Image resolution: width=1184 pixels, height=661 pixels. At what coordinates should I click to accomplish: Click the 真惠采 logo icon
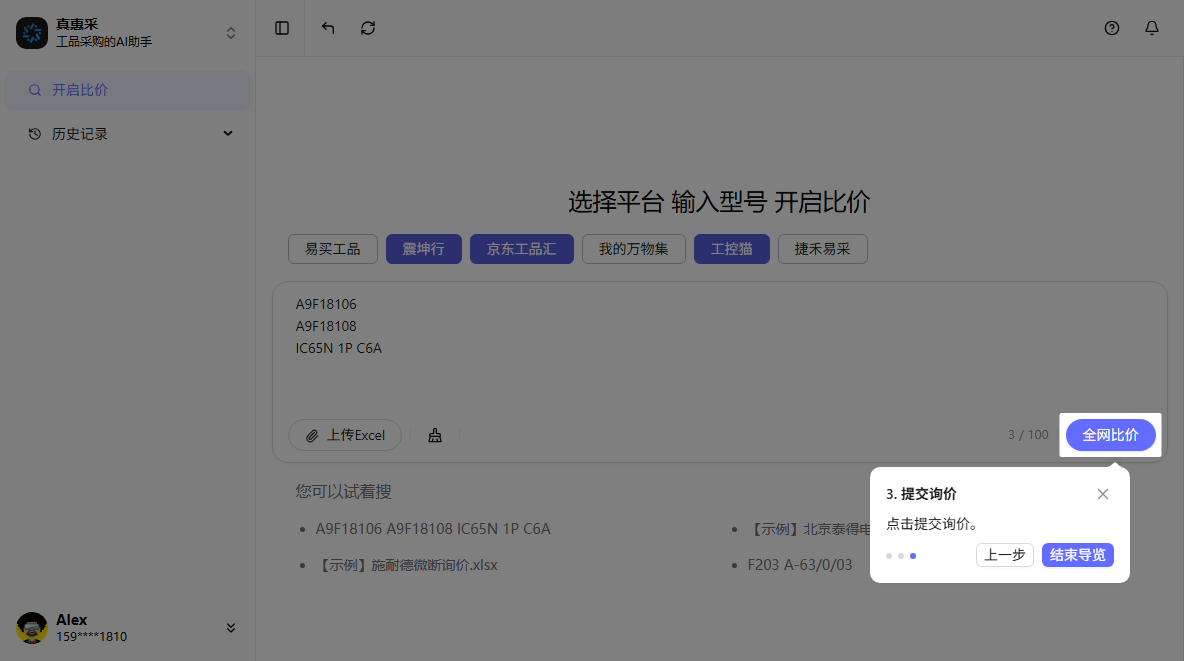point(32,32)
